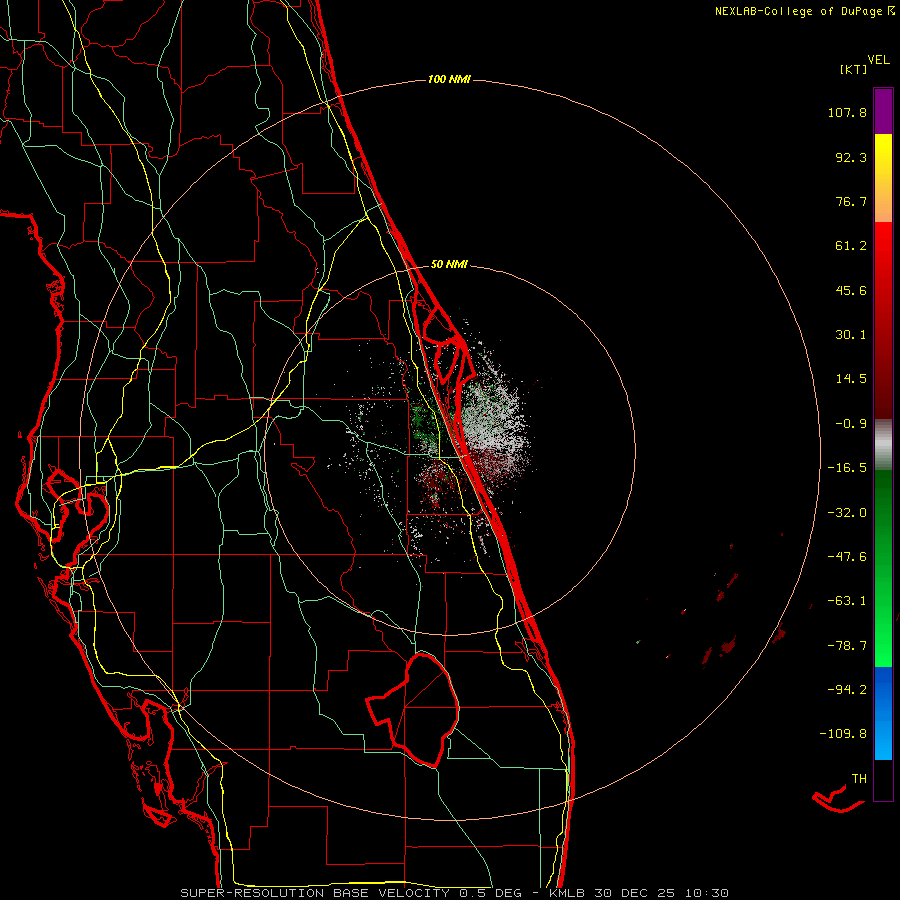Select the -32.0 scale value

pos(847,513)
